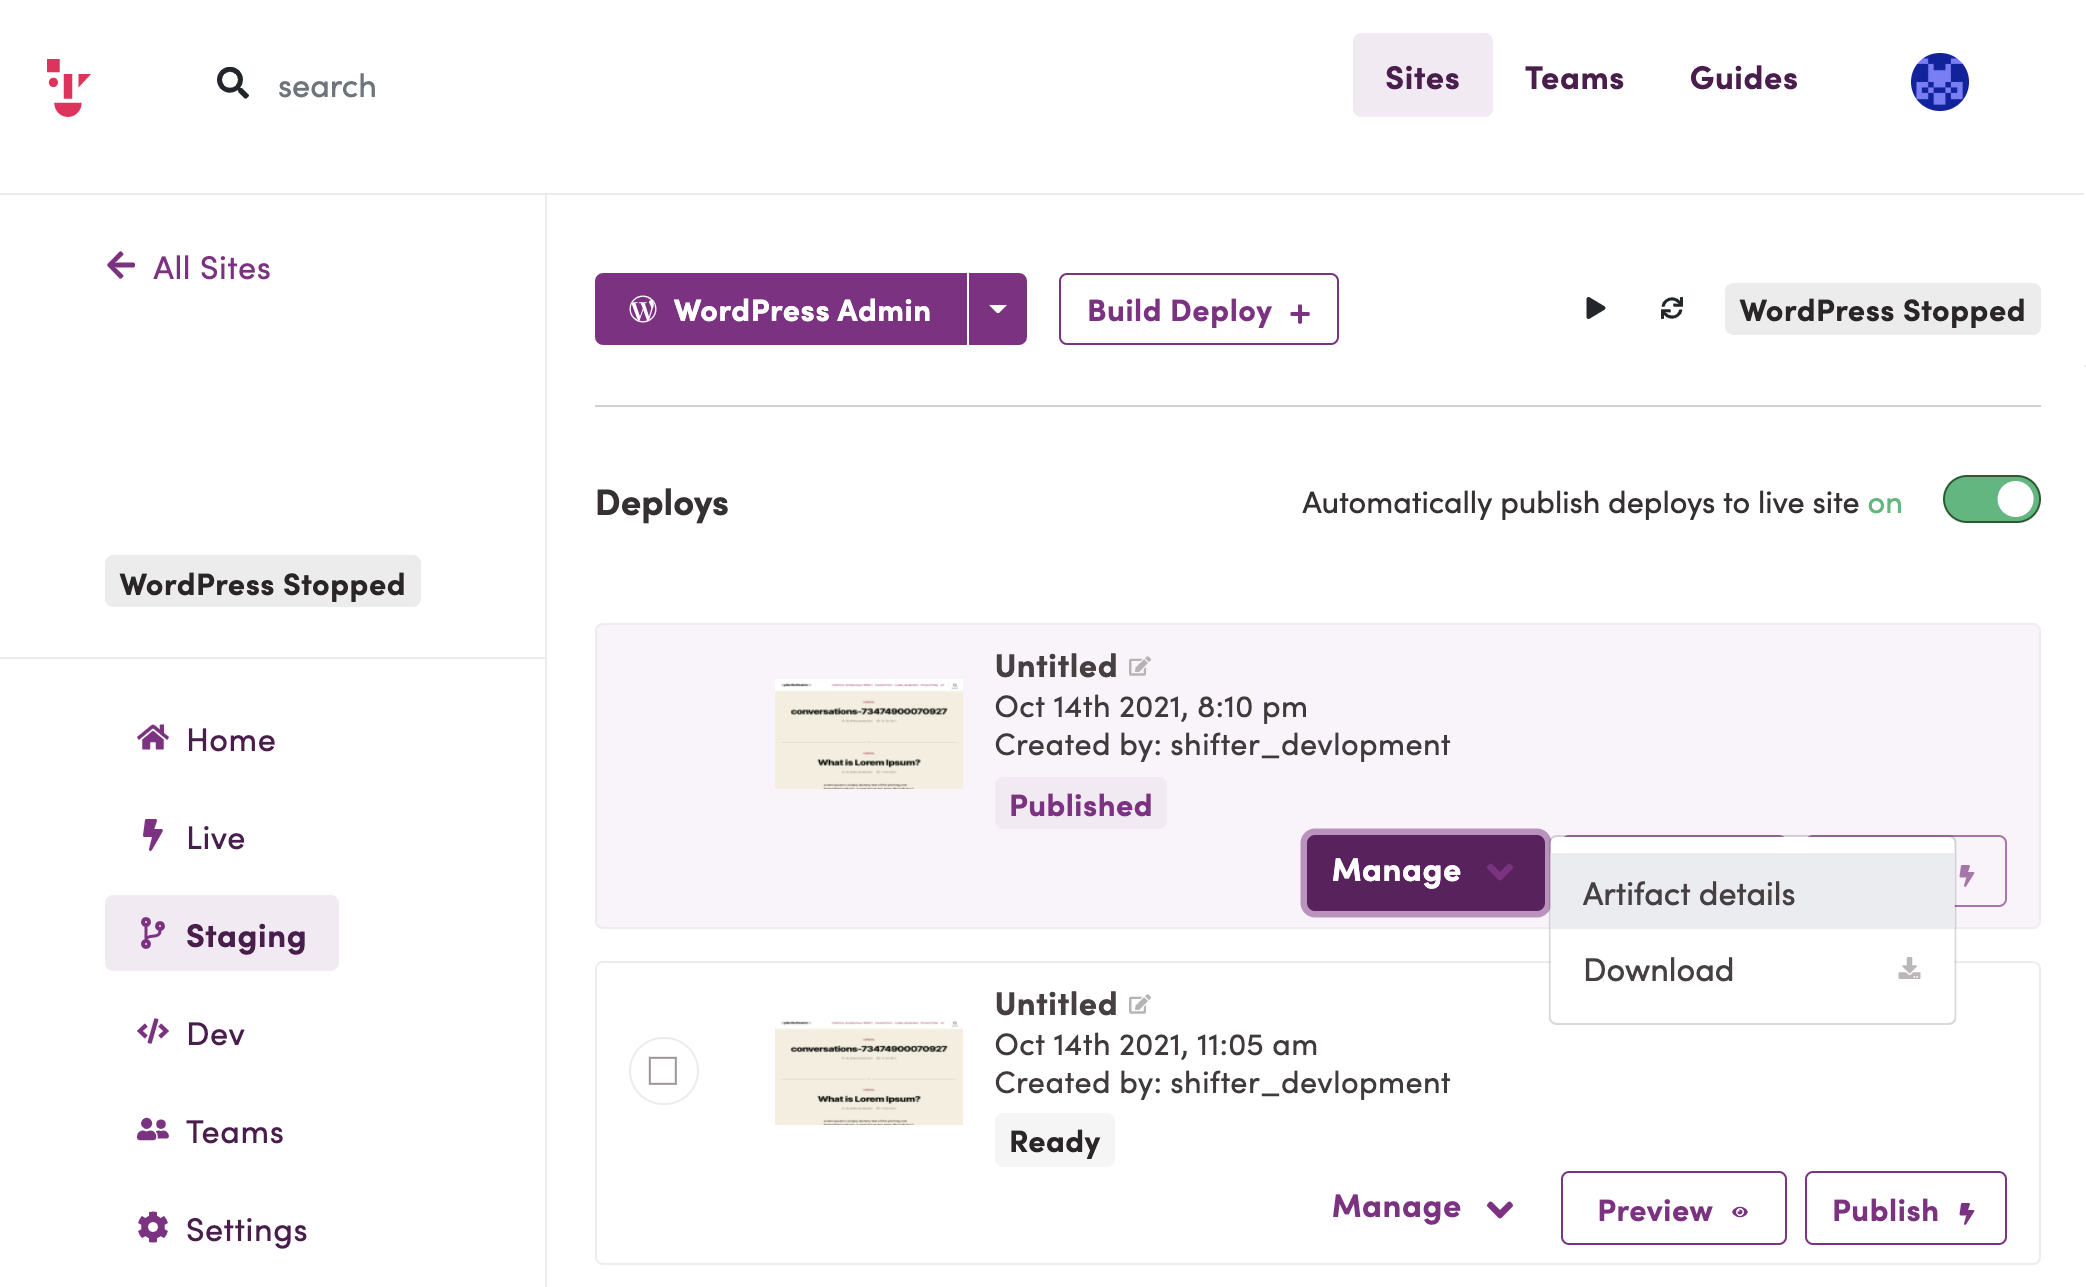Click Build Deploy button
Screen dimensions: 2086x1287
1198,309
